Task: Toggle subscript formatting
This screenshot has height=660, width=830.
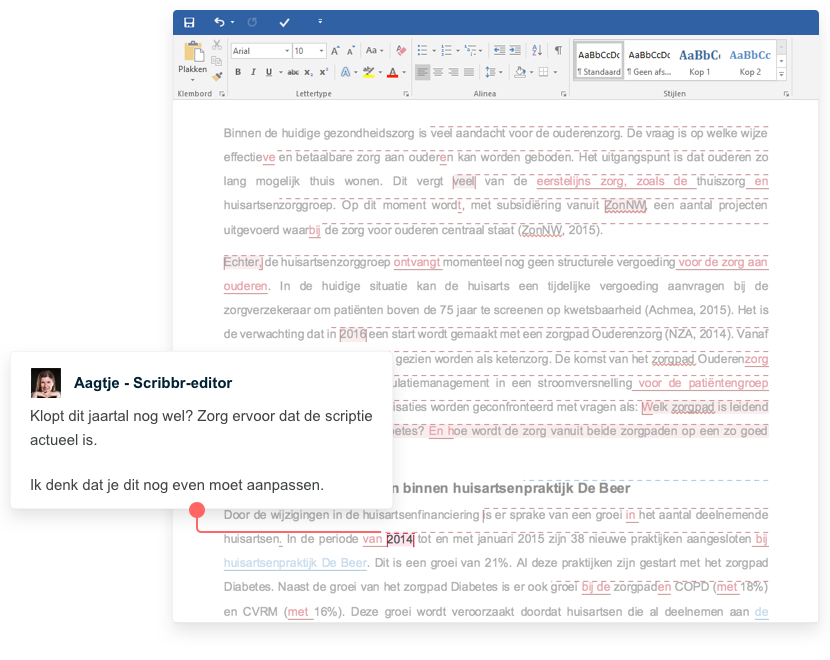Action: point(309,73)
